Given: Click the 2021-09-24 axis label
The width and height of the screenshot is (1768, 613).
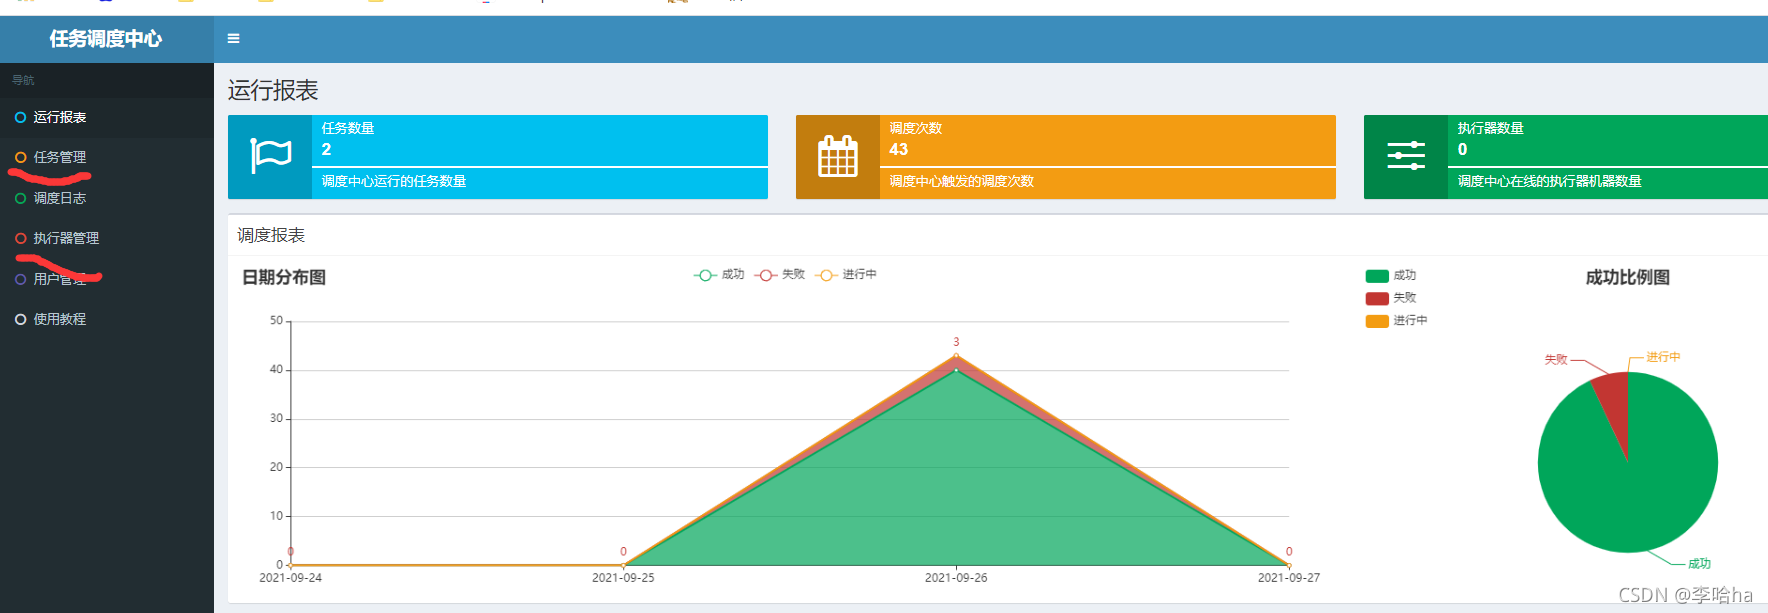Looking at the screenshot, I should point(291,578).
